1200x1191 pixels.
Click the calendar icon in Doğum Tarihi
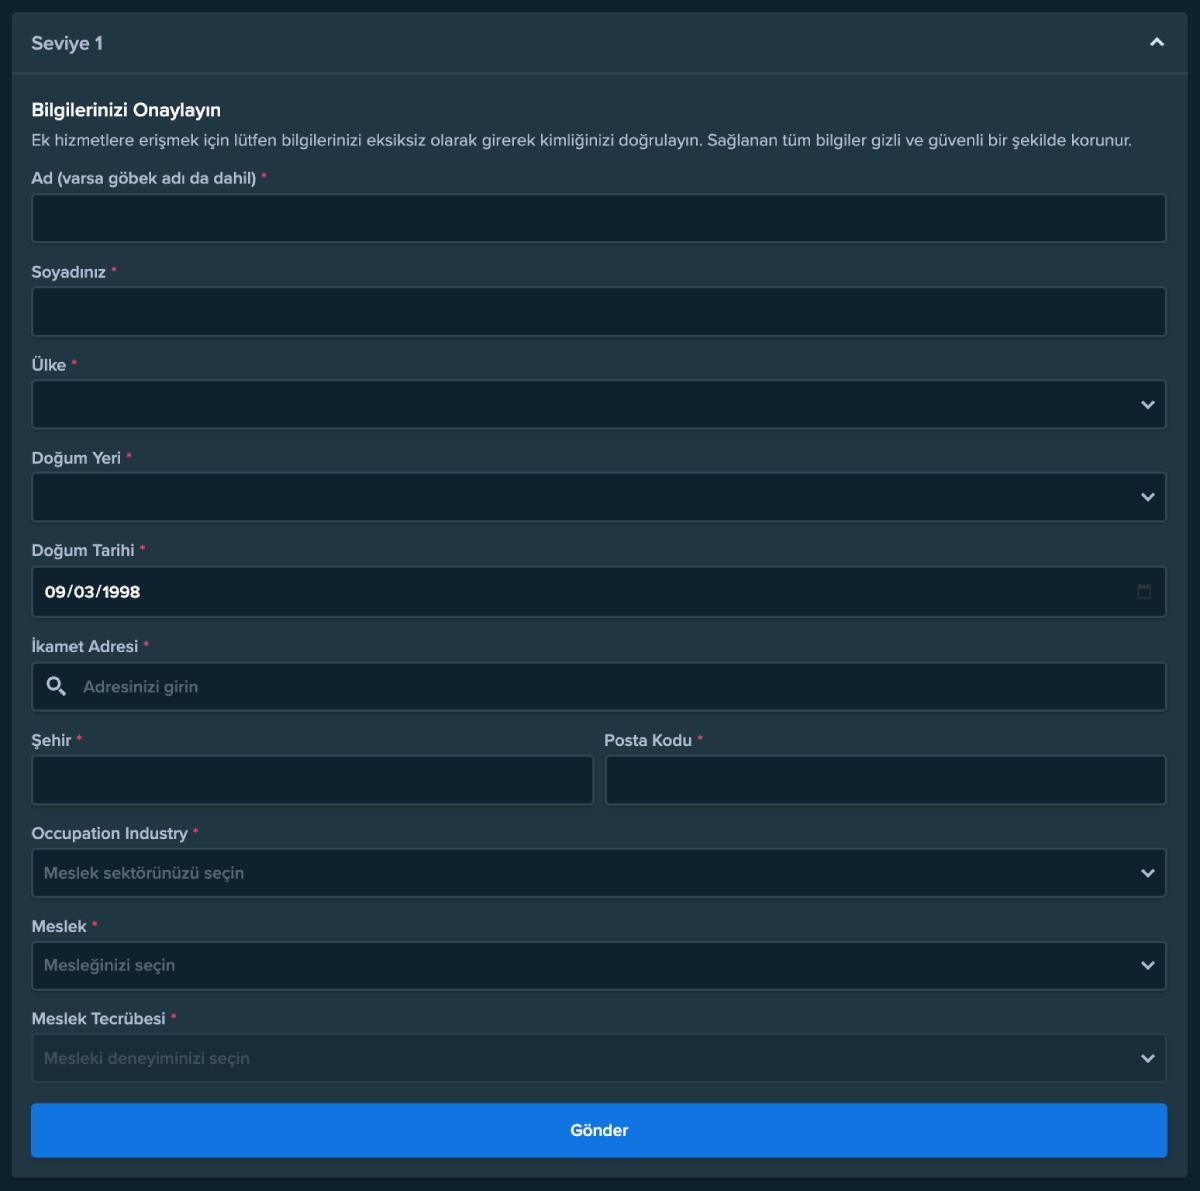1144,592
